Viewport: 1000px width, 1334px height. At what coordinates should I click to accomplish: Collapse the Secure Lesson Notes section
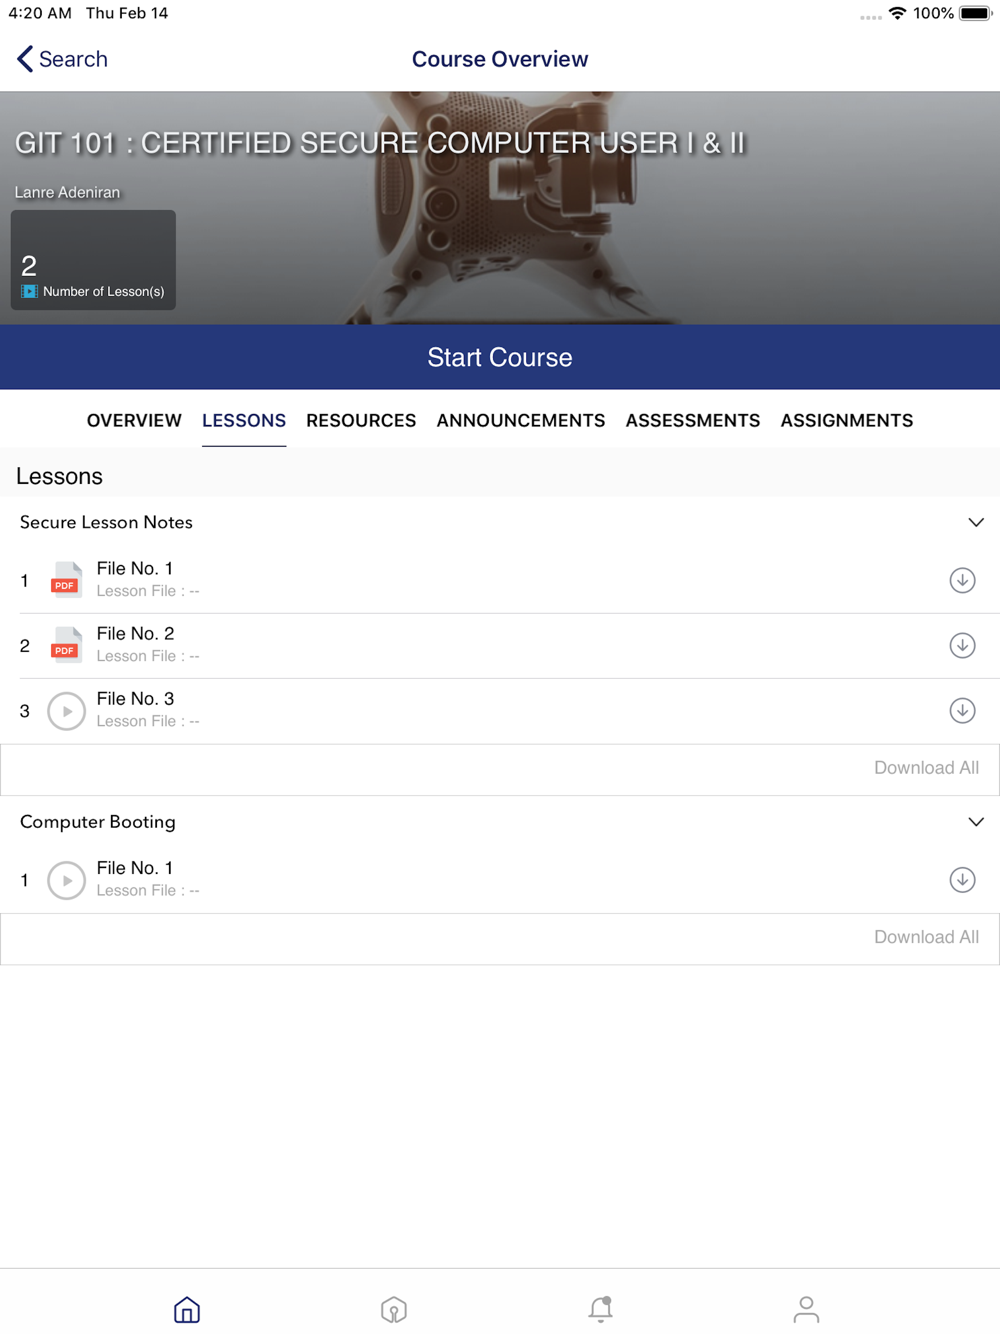[976, 522]
